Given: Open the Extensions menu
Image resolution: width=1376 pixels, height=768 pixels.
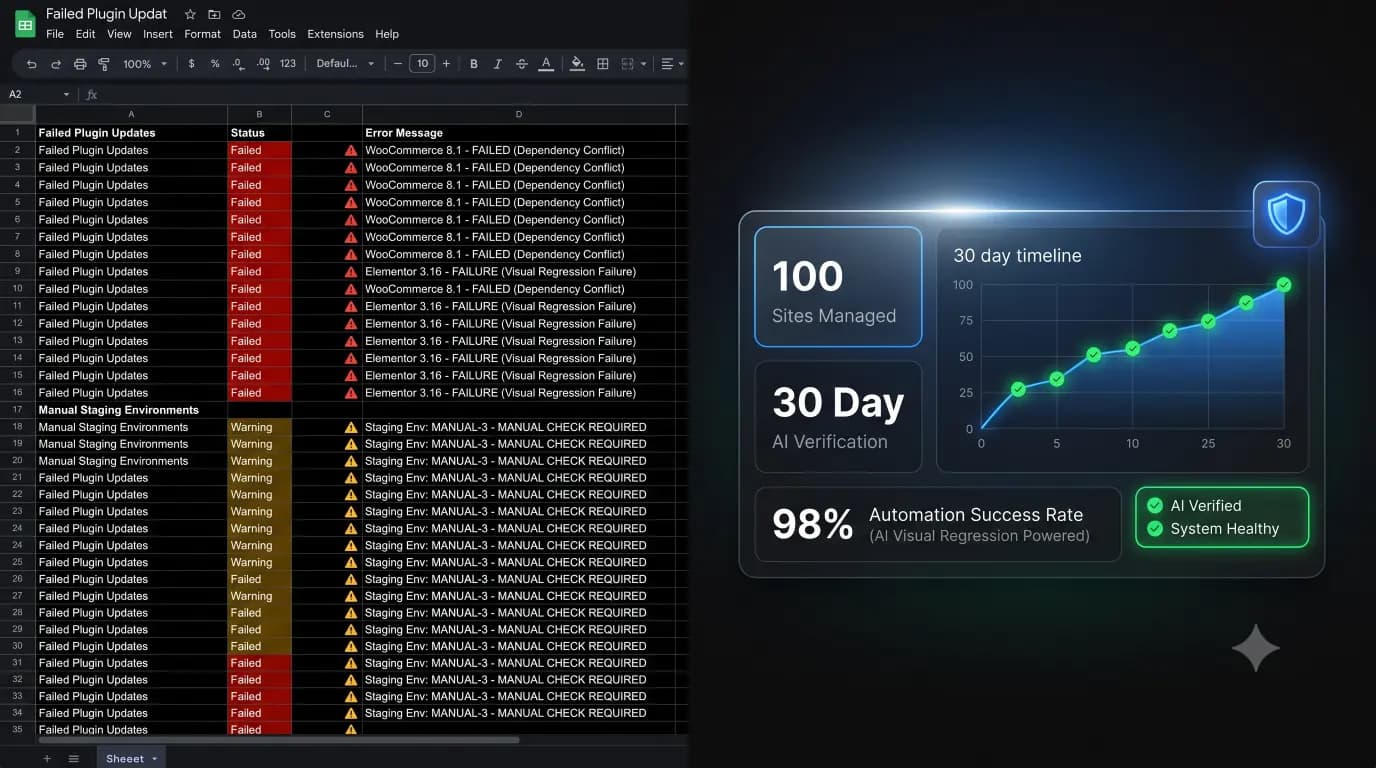Looking at the screenshot, I should tap(336, 34).
